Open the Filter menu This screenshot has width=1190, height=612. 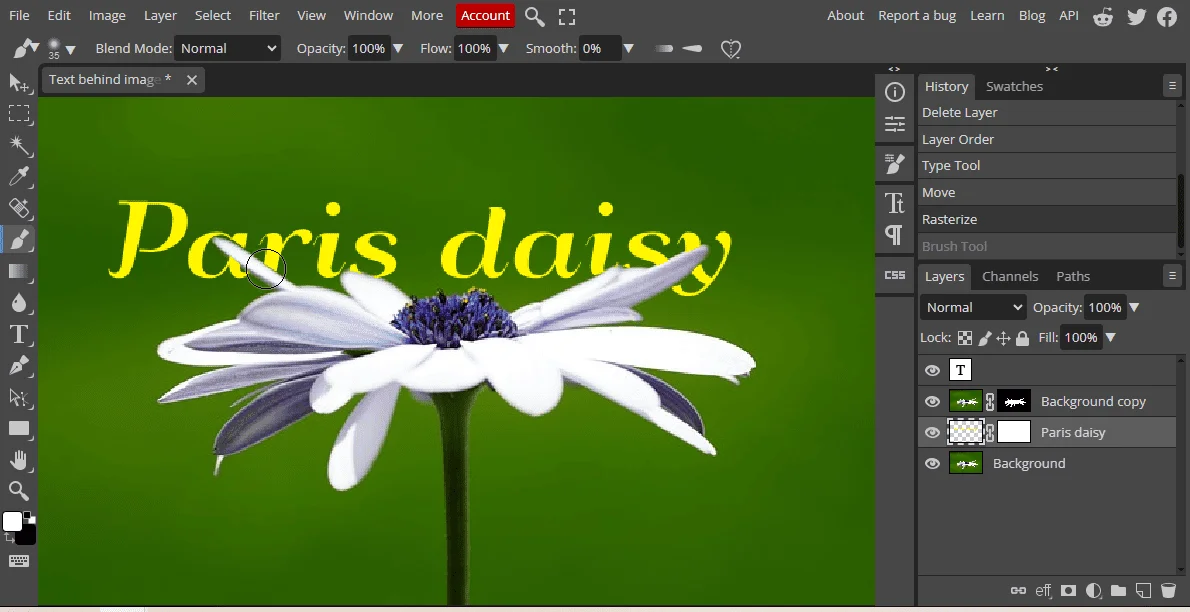pos(264,15)
